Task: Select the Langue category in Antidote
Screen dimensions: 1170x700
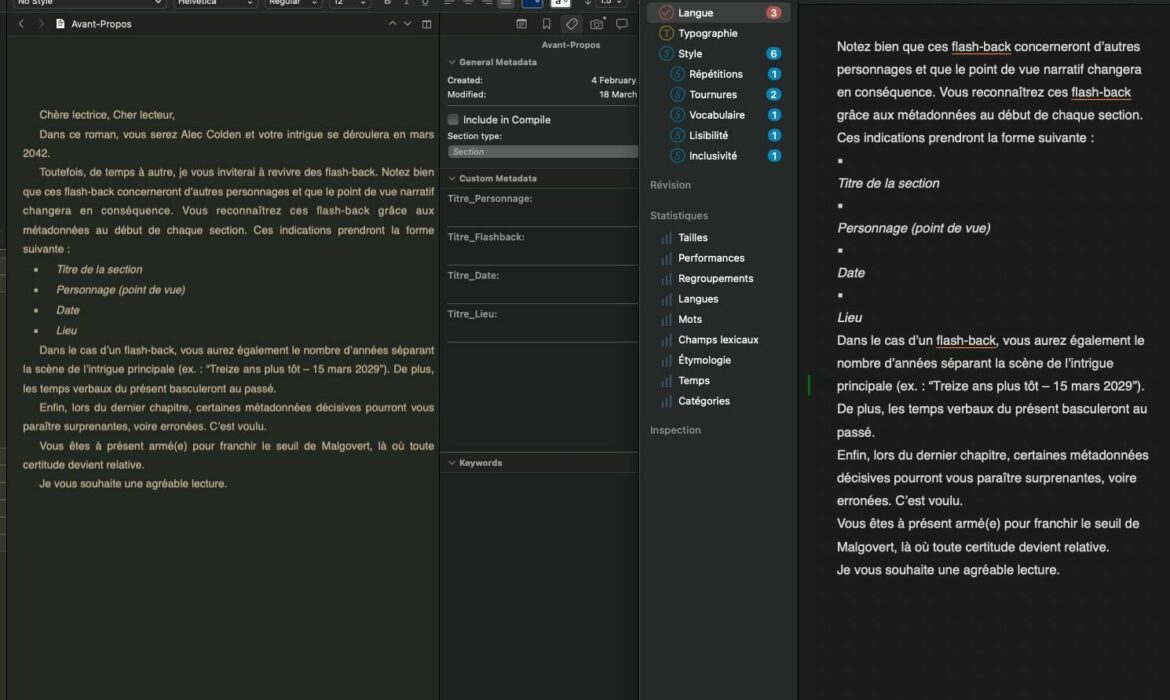Action: tap(696, 13)
